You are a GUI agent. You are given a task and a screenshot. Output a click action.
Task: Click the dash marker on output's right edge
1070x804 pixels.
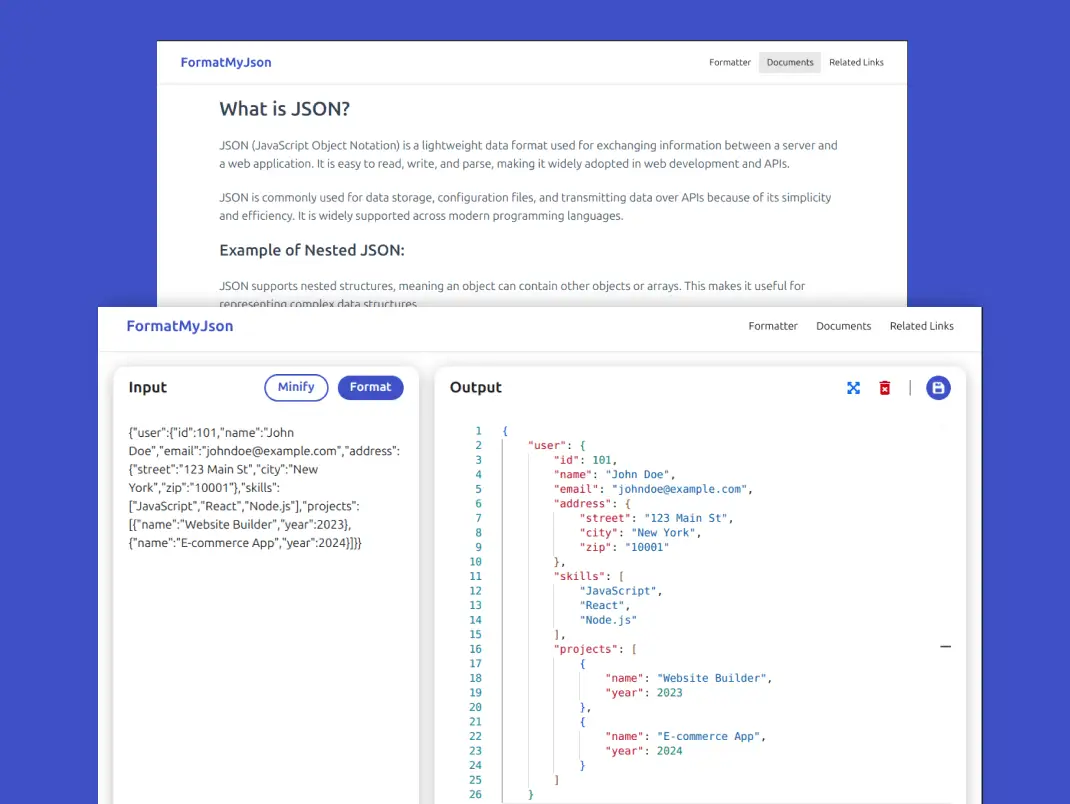pyautogui.click(x=945, y=647)
